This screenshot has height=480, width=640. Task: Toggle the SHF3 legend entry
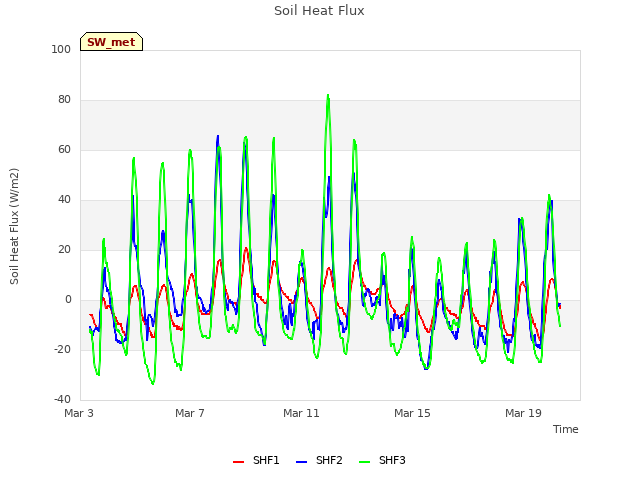[382, 460]
